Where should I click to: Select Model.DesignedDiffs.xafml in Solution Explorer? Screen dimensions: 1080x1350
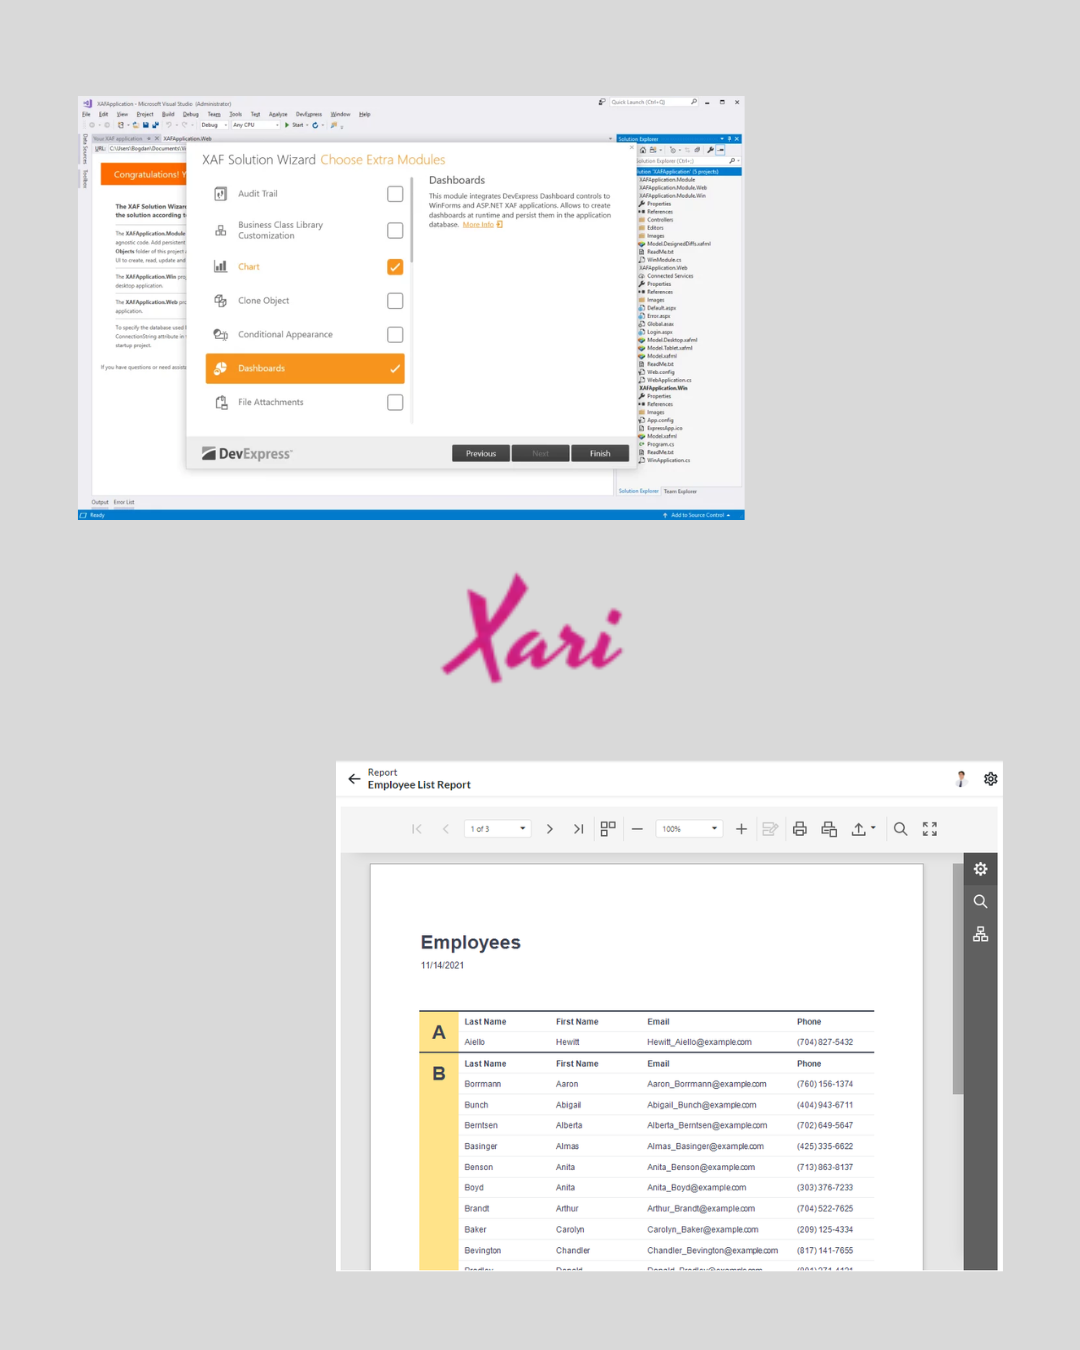[x=675, y=244]
